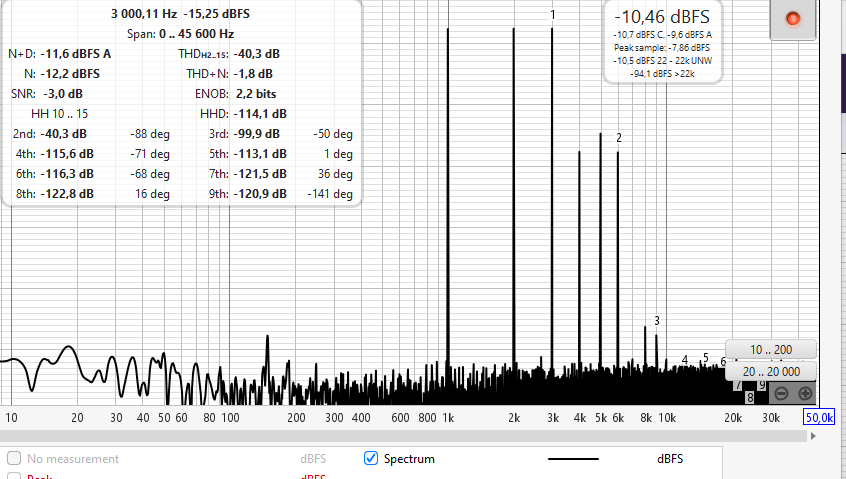Click the Span 0 .. 45 600 Hz text
The width and height of the screenshot is (846, 479).
pos(180,33)
